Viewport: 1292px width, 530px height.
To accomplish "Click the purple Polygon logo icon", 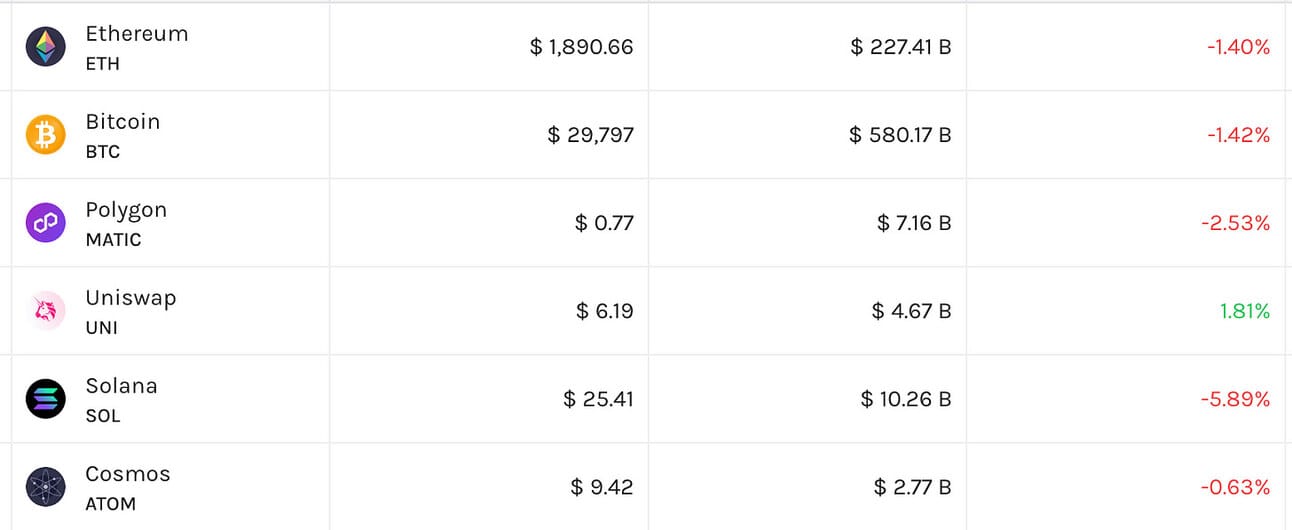I will click(x=45, y=223).
